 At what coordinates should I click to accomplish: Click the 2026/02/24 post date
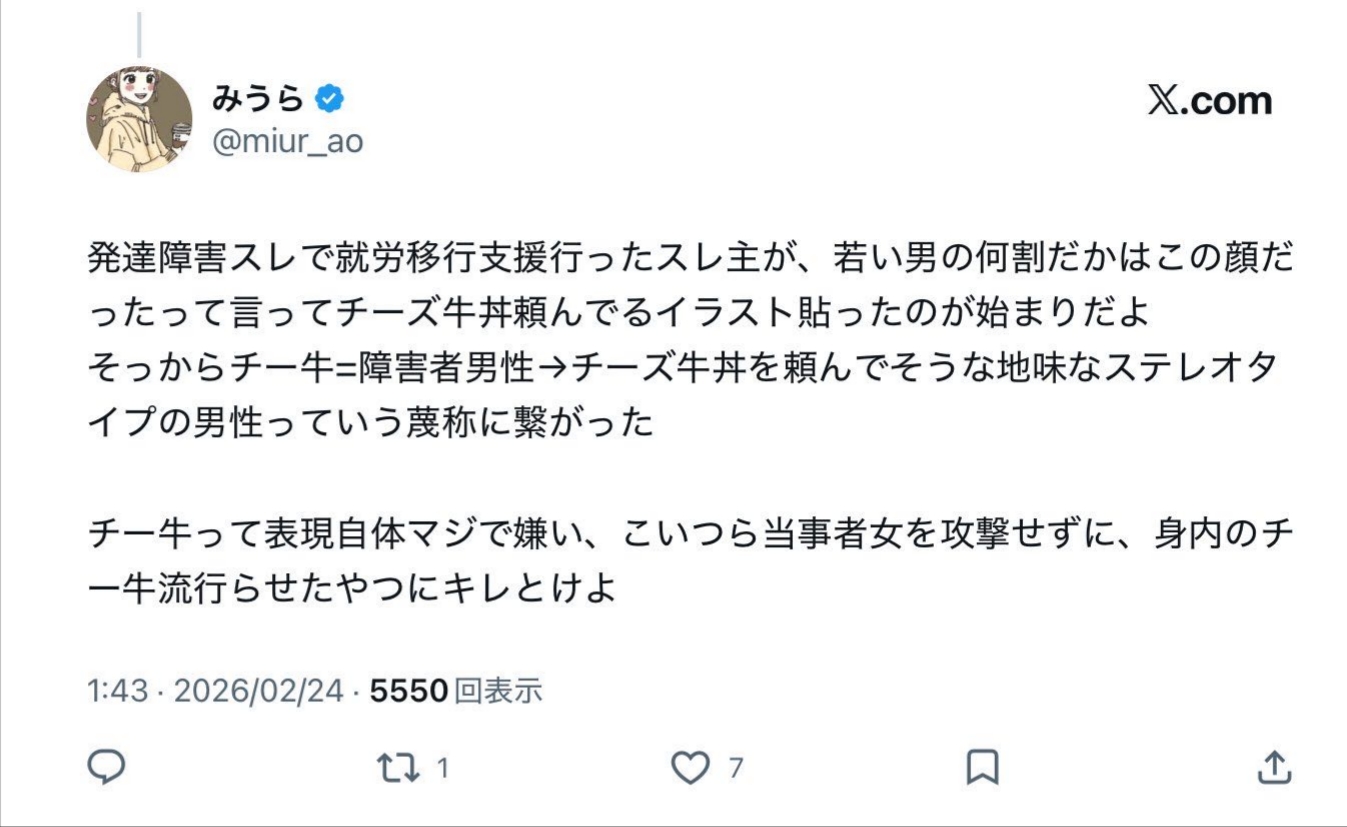pos(259,691)
